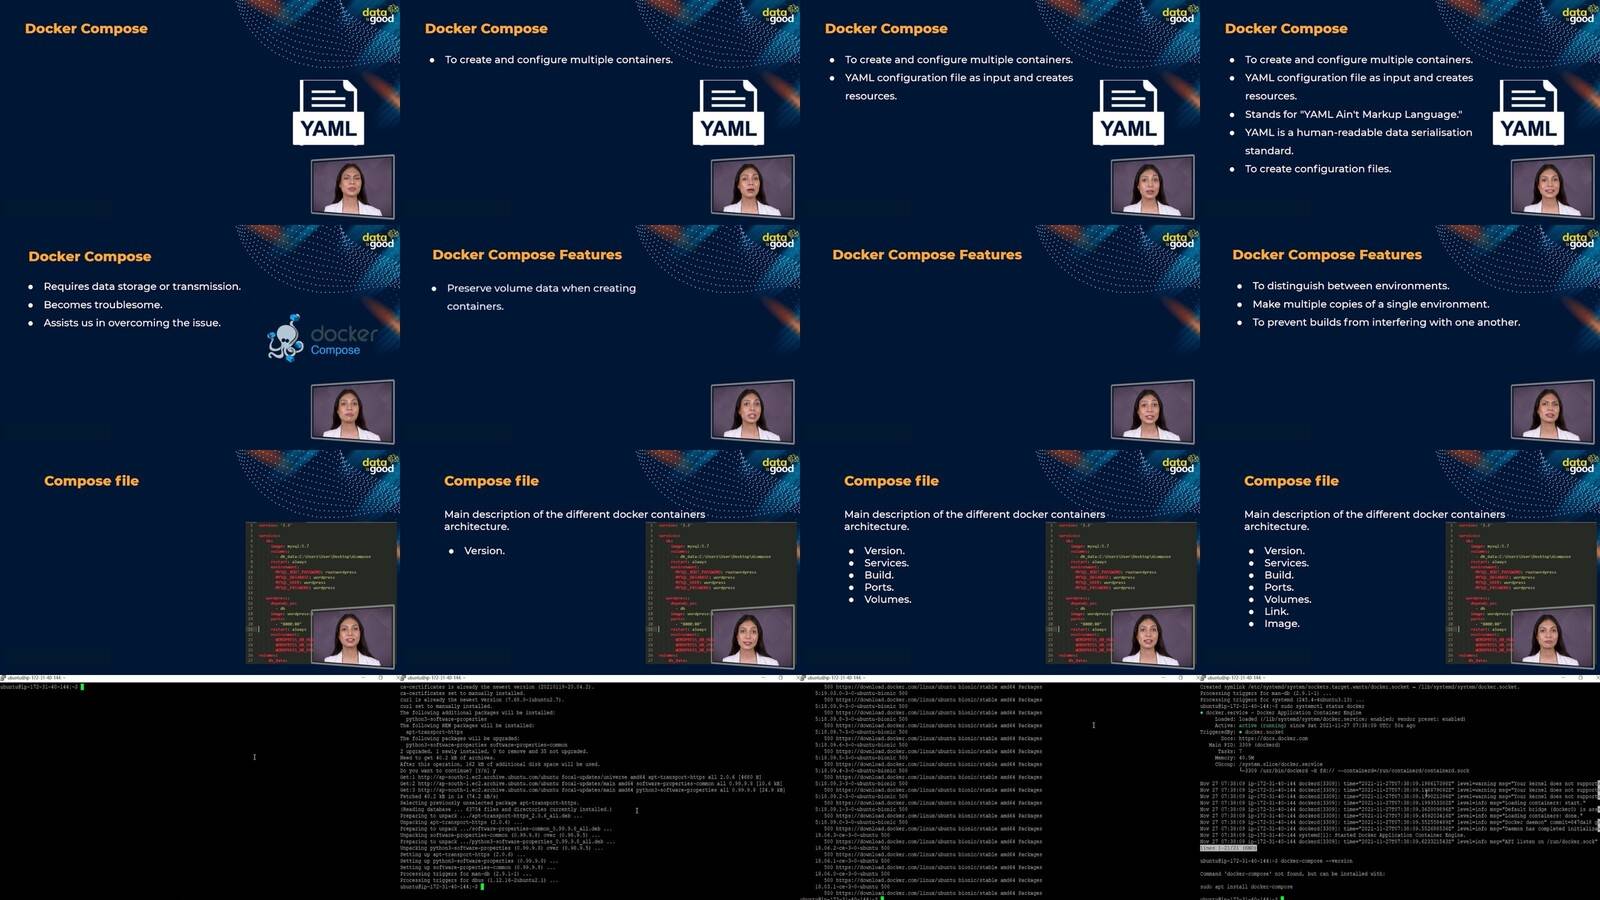The image size is (1600, 900).
Task: Select Compose file slide listing only 'Version'
Action: (x=600, y=562)
